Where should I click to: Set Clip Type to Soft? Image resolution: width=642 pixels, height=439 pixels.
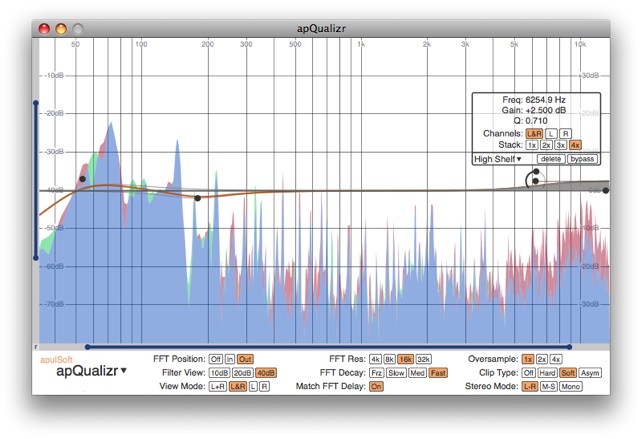[567, 373]
